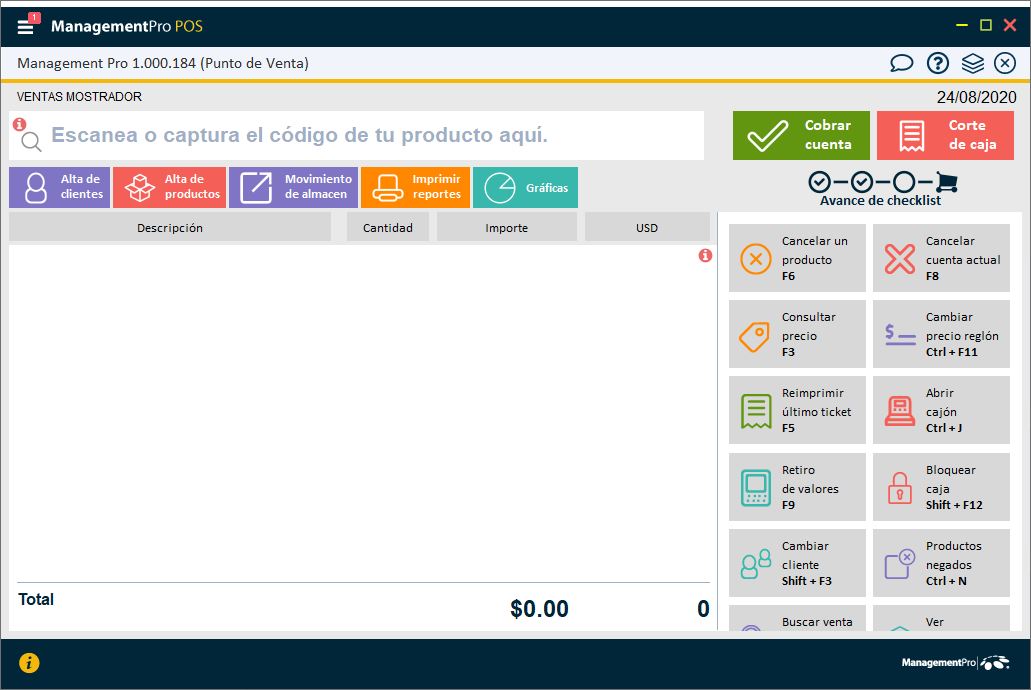Lock the register with Bloquear caja
Screen dimensions: 1031x690
click(x=941, y=487)
